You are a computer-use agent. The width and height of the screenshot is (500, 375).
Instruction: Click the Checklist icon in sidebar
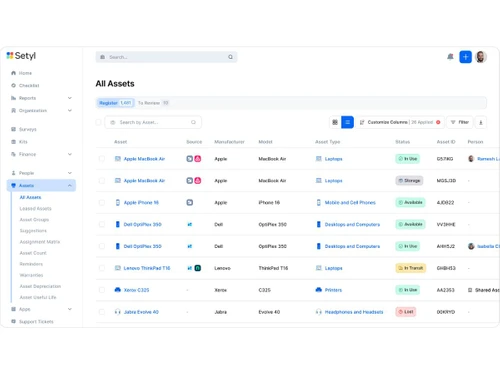pyautogui.click(x=13, y=85)
